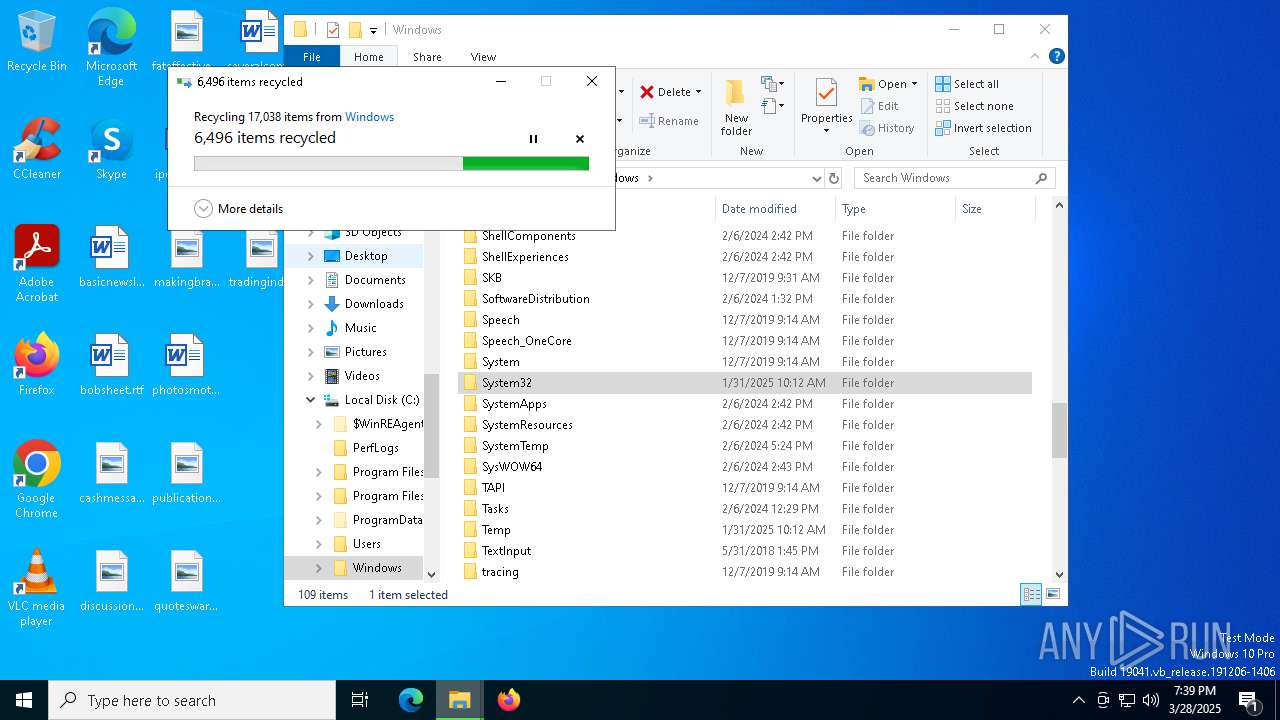1280x720 pixels.
Task: Expand More details in recycle dialog
Action: [x=239, y=209]
